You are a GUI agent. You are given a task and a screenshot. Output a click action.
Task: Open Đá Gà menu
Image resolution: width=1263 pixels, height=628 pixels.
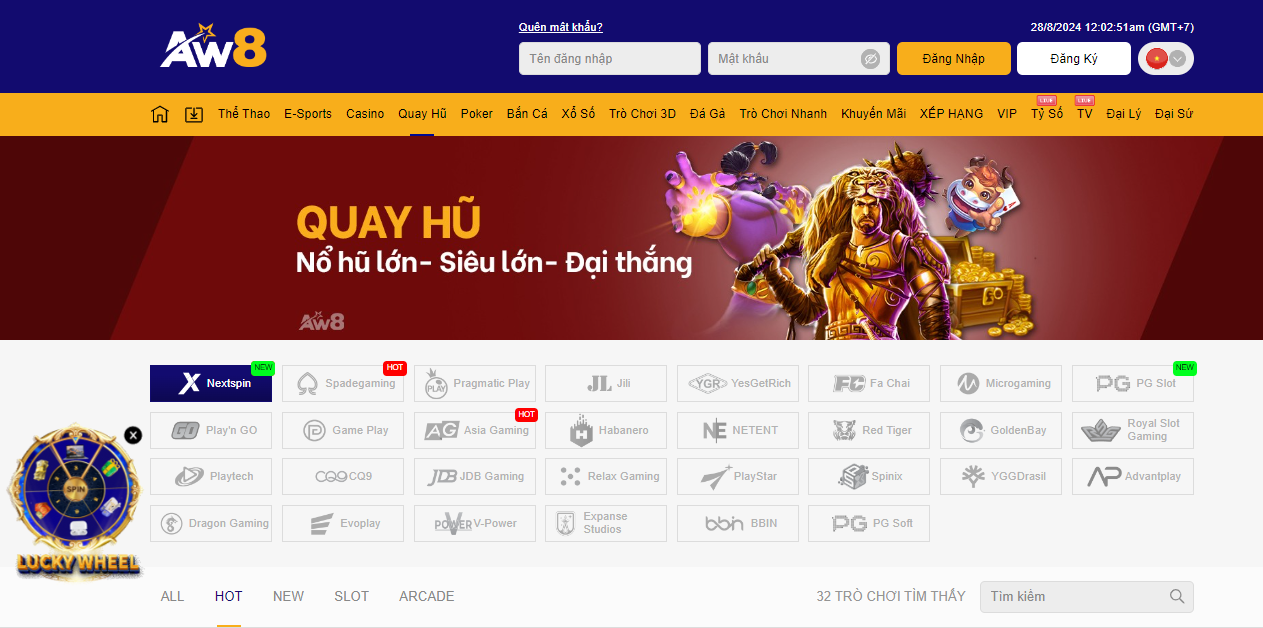[x=708, y=114]
